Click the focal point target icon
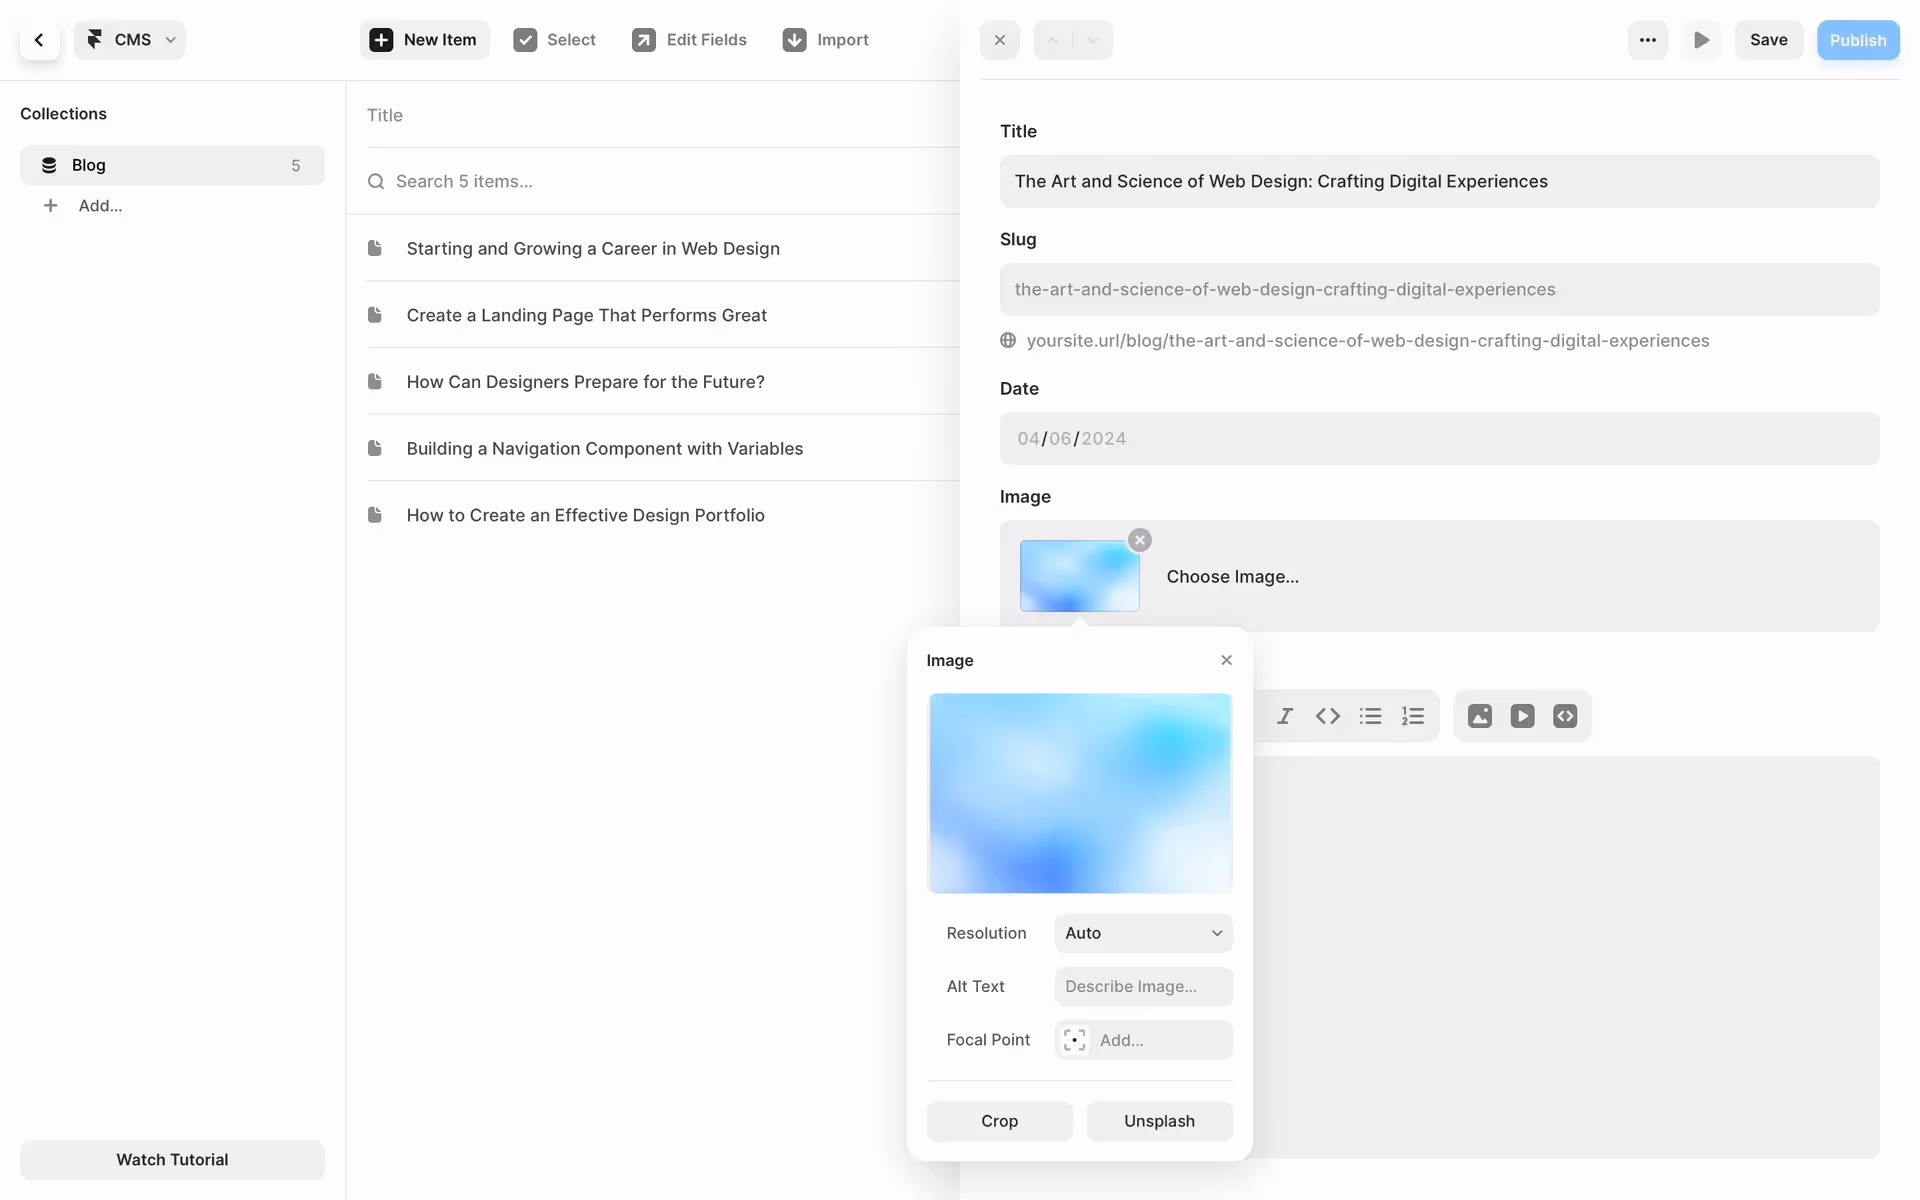The height and width of the screenshot is (1200, 1920). (x=1075, y=1040)
